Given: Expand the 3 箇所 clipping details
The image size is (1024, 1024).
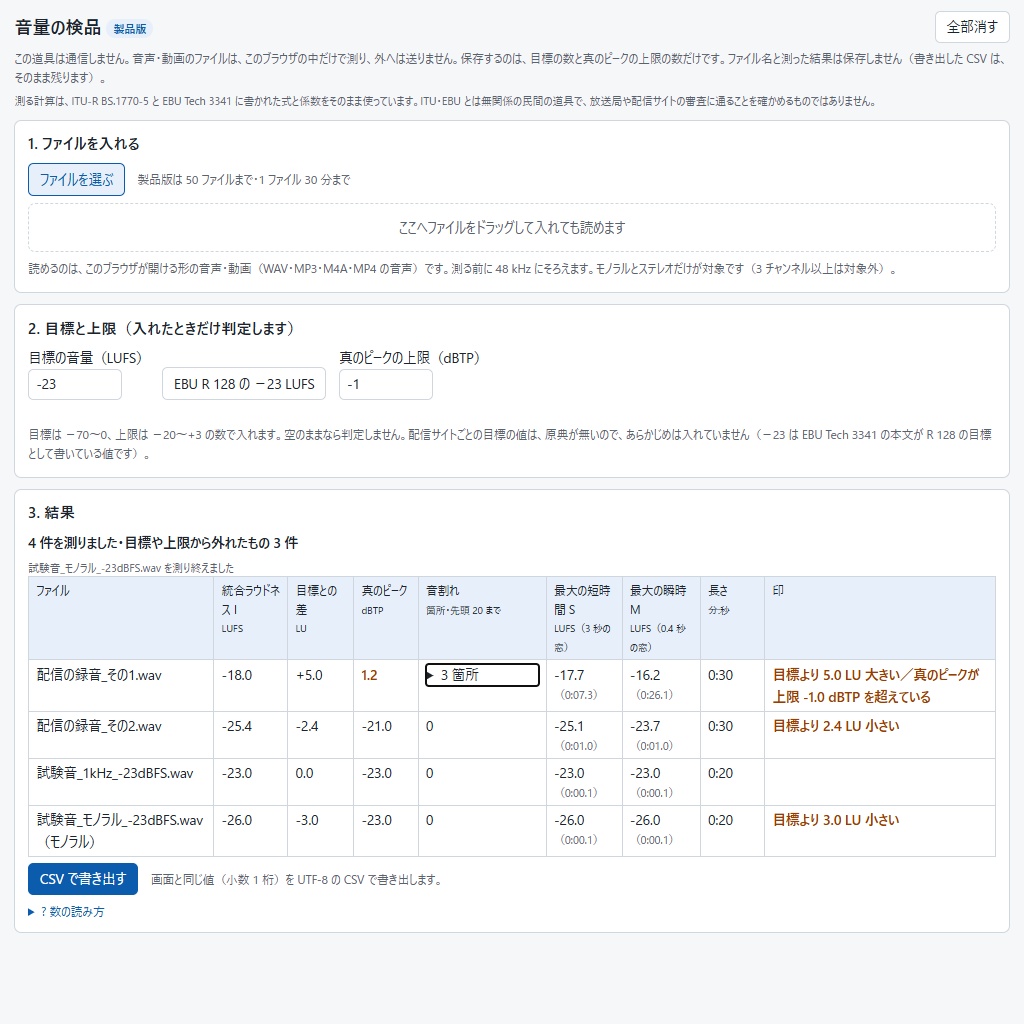Looking at the screenshot, I should point(482,675).
